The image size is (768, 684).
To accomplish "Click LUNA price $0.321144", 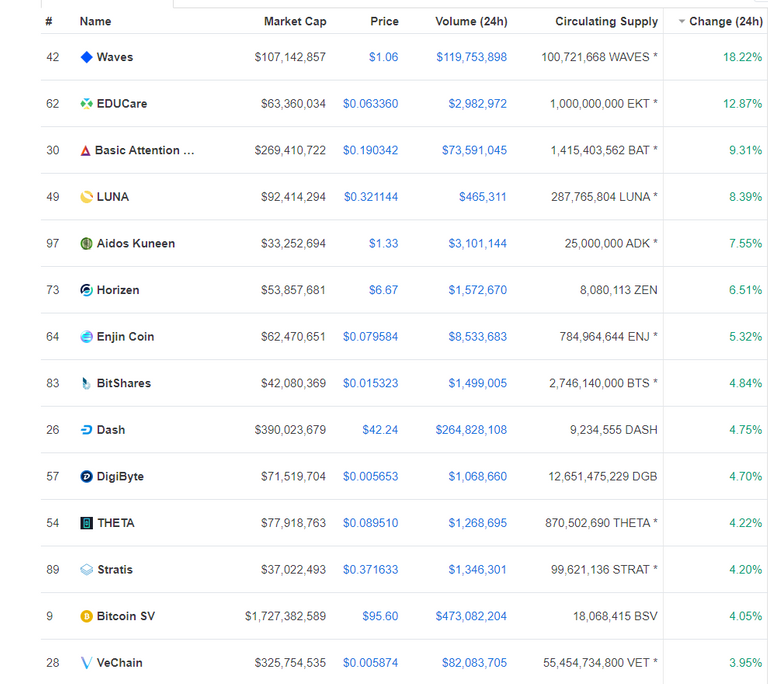I will pyautogui.click(x=371, y=197).
